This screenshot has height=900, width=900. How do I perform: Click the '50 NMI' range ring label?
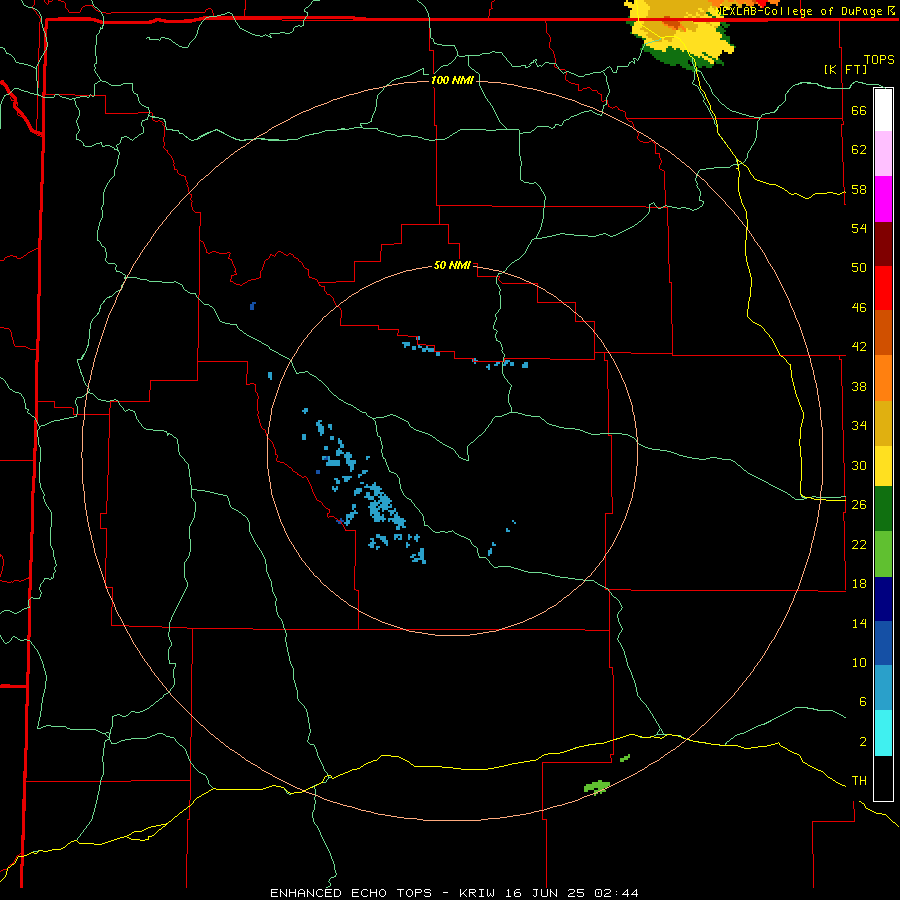coord(452,265)
